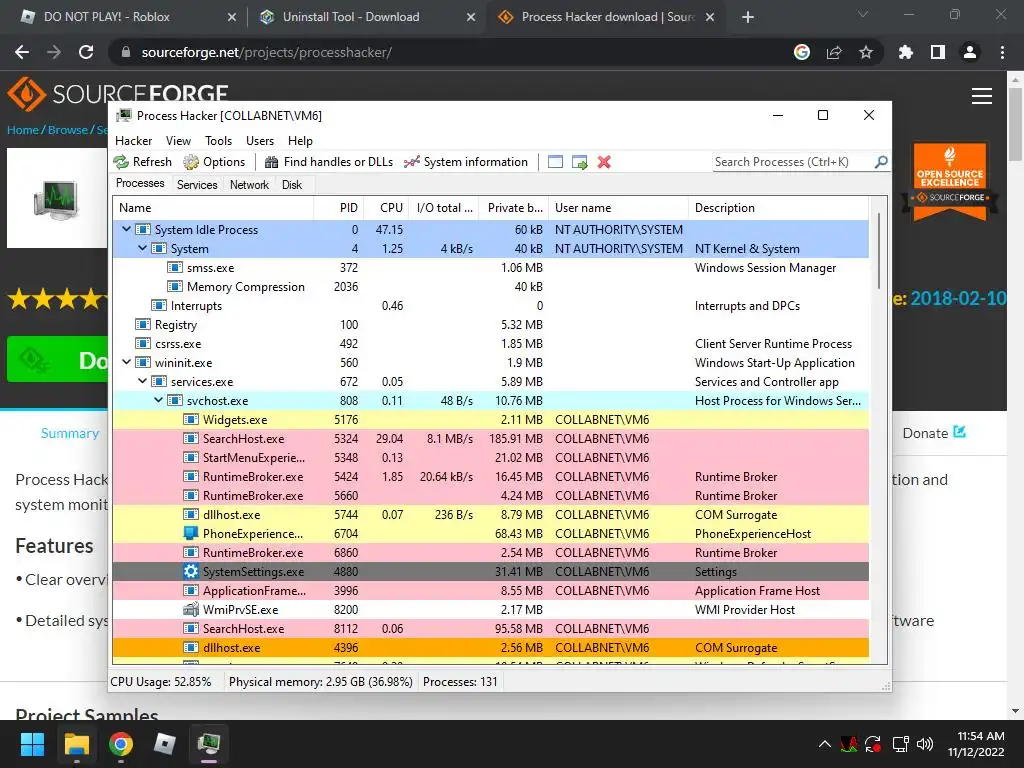This screenshot has height=768, width=1024.
Task: Open the Options gear icon
Action: 191,162
